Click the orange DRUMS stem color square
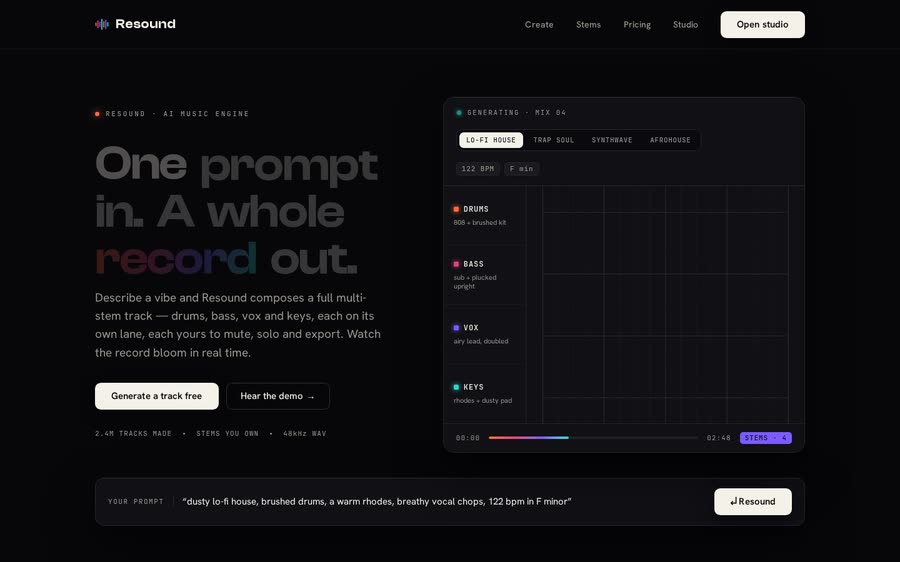Viewport: 900px width, 562px height. click(456, 209)
